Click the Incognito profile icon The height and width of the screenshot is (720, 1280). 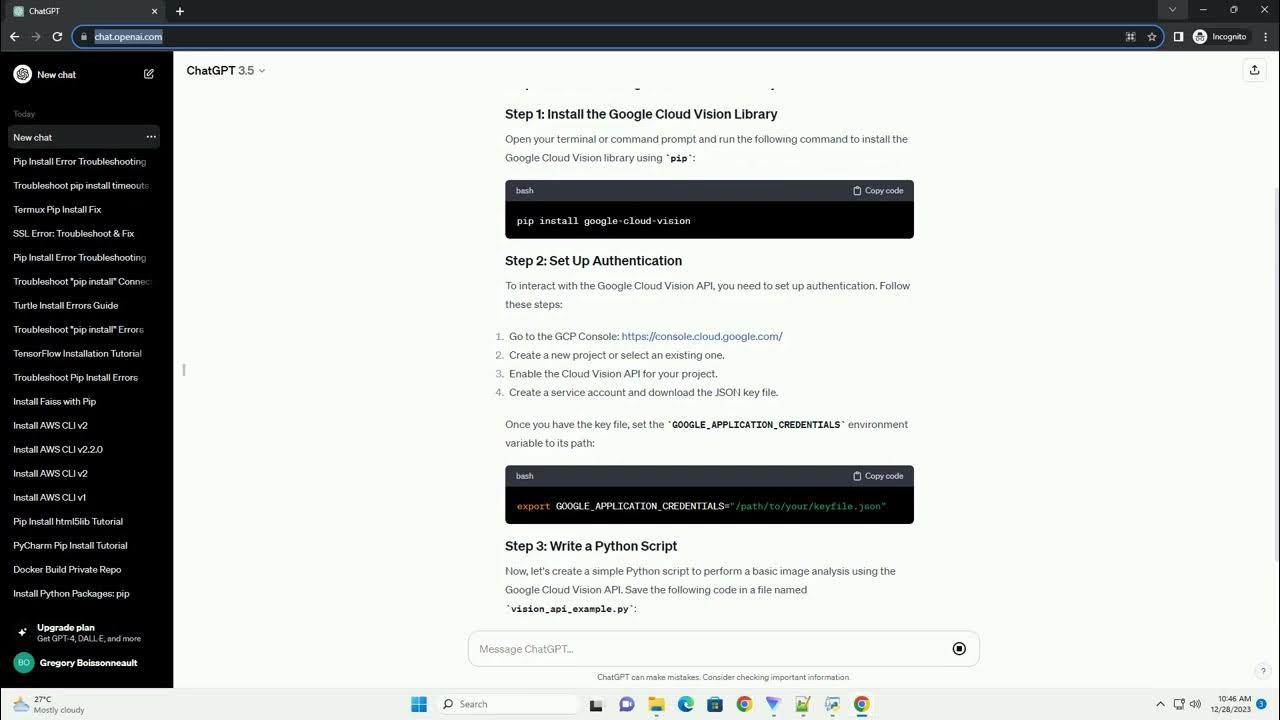[x=1200, y=36]
